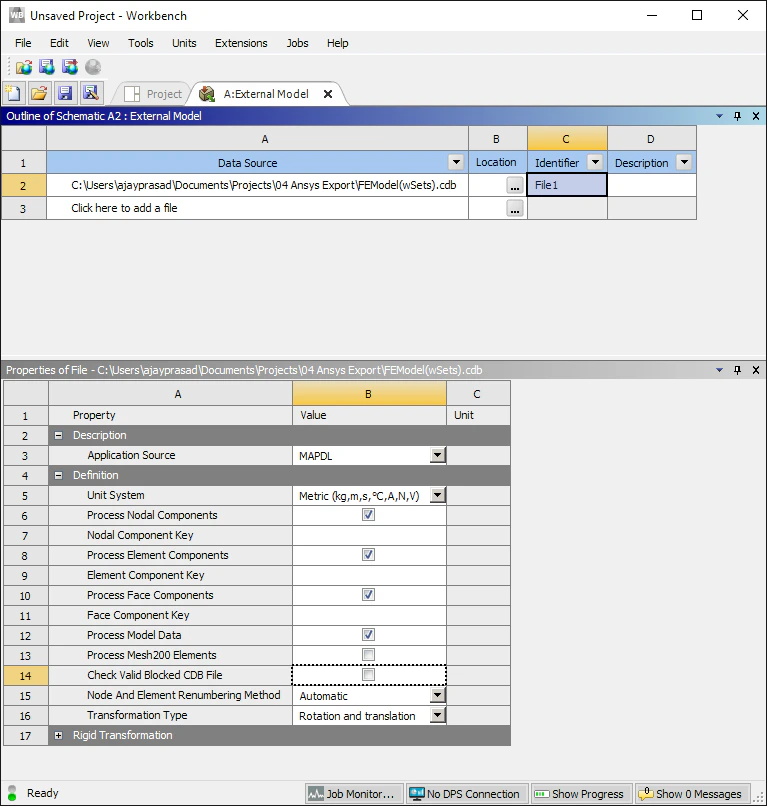Click No DPS Connection status button
The image size is (767, 806).
pos(467,794)
